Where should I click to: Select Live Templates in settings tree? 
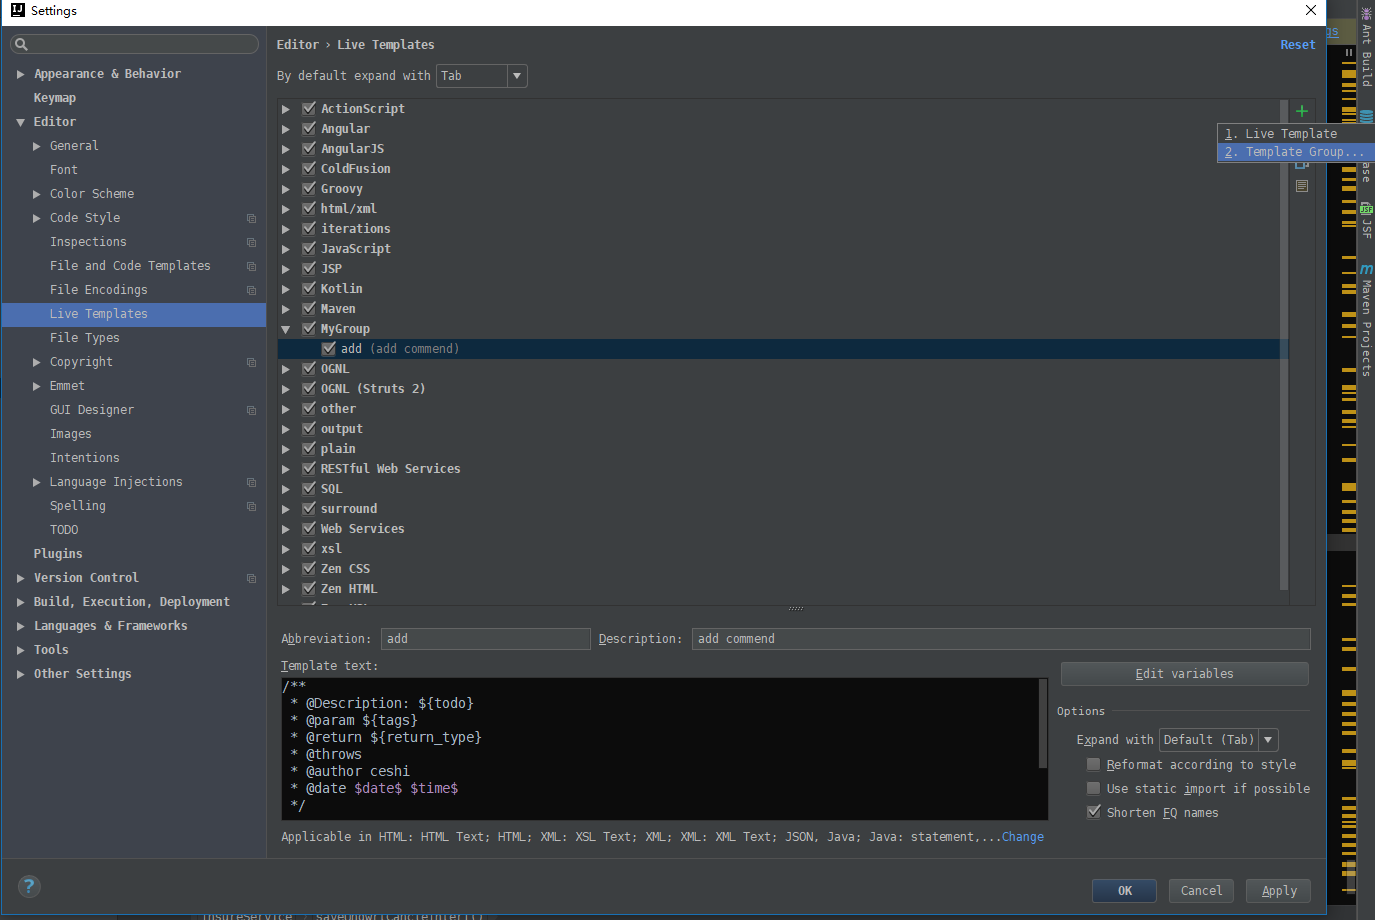click(134, 314)
